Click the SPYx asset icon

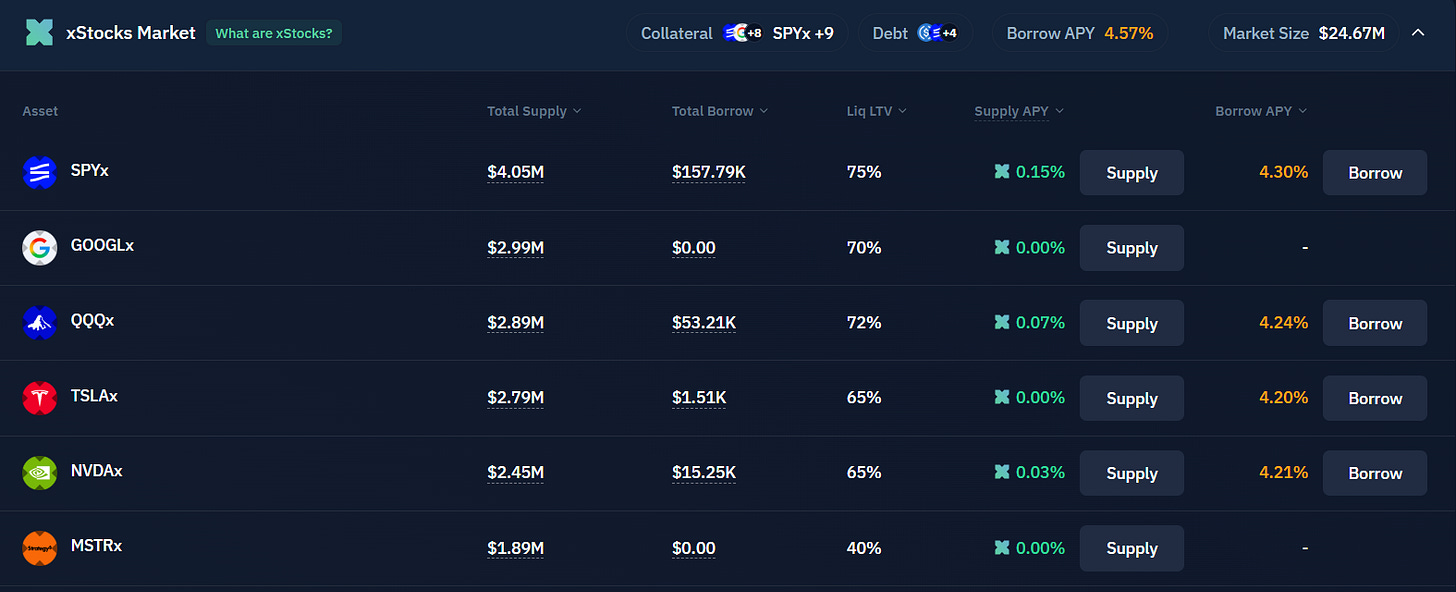(40, 173)
